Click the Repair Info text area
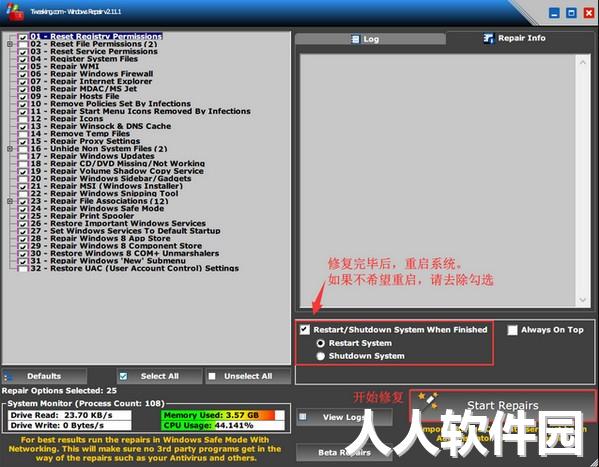The image size is (599, 467). [x=438, y=181]
